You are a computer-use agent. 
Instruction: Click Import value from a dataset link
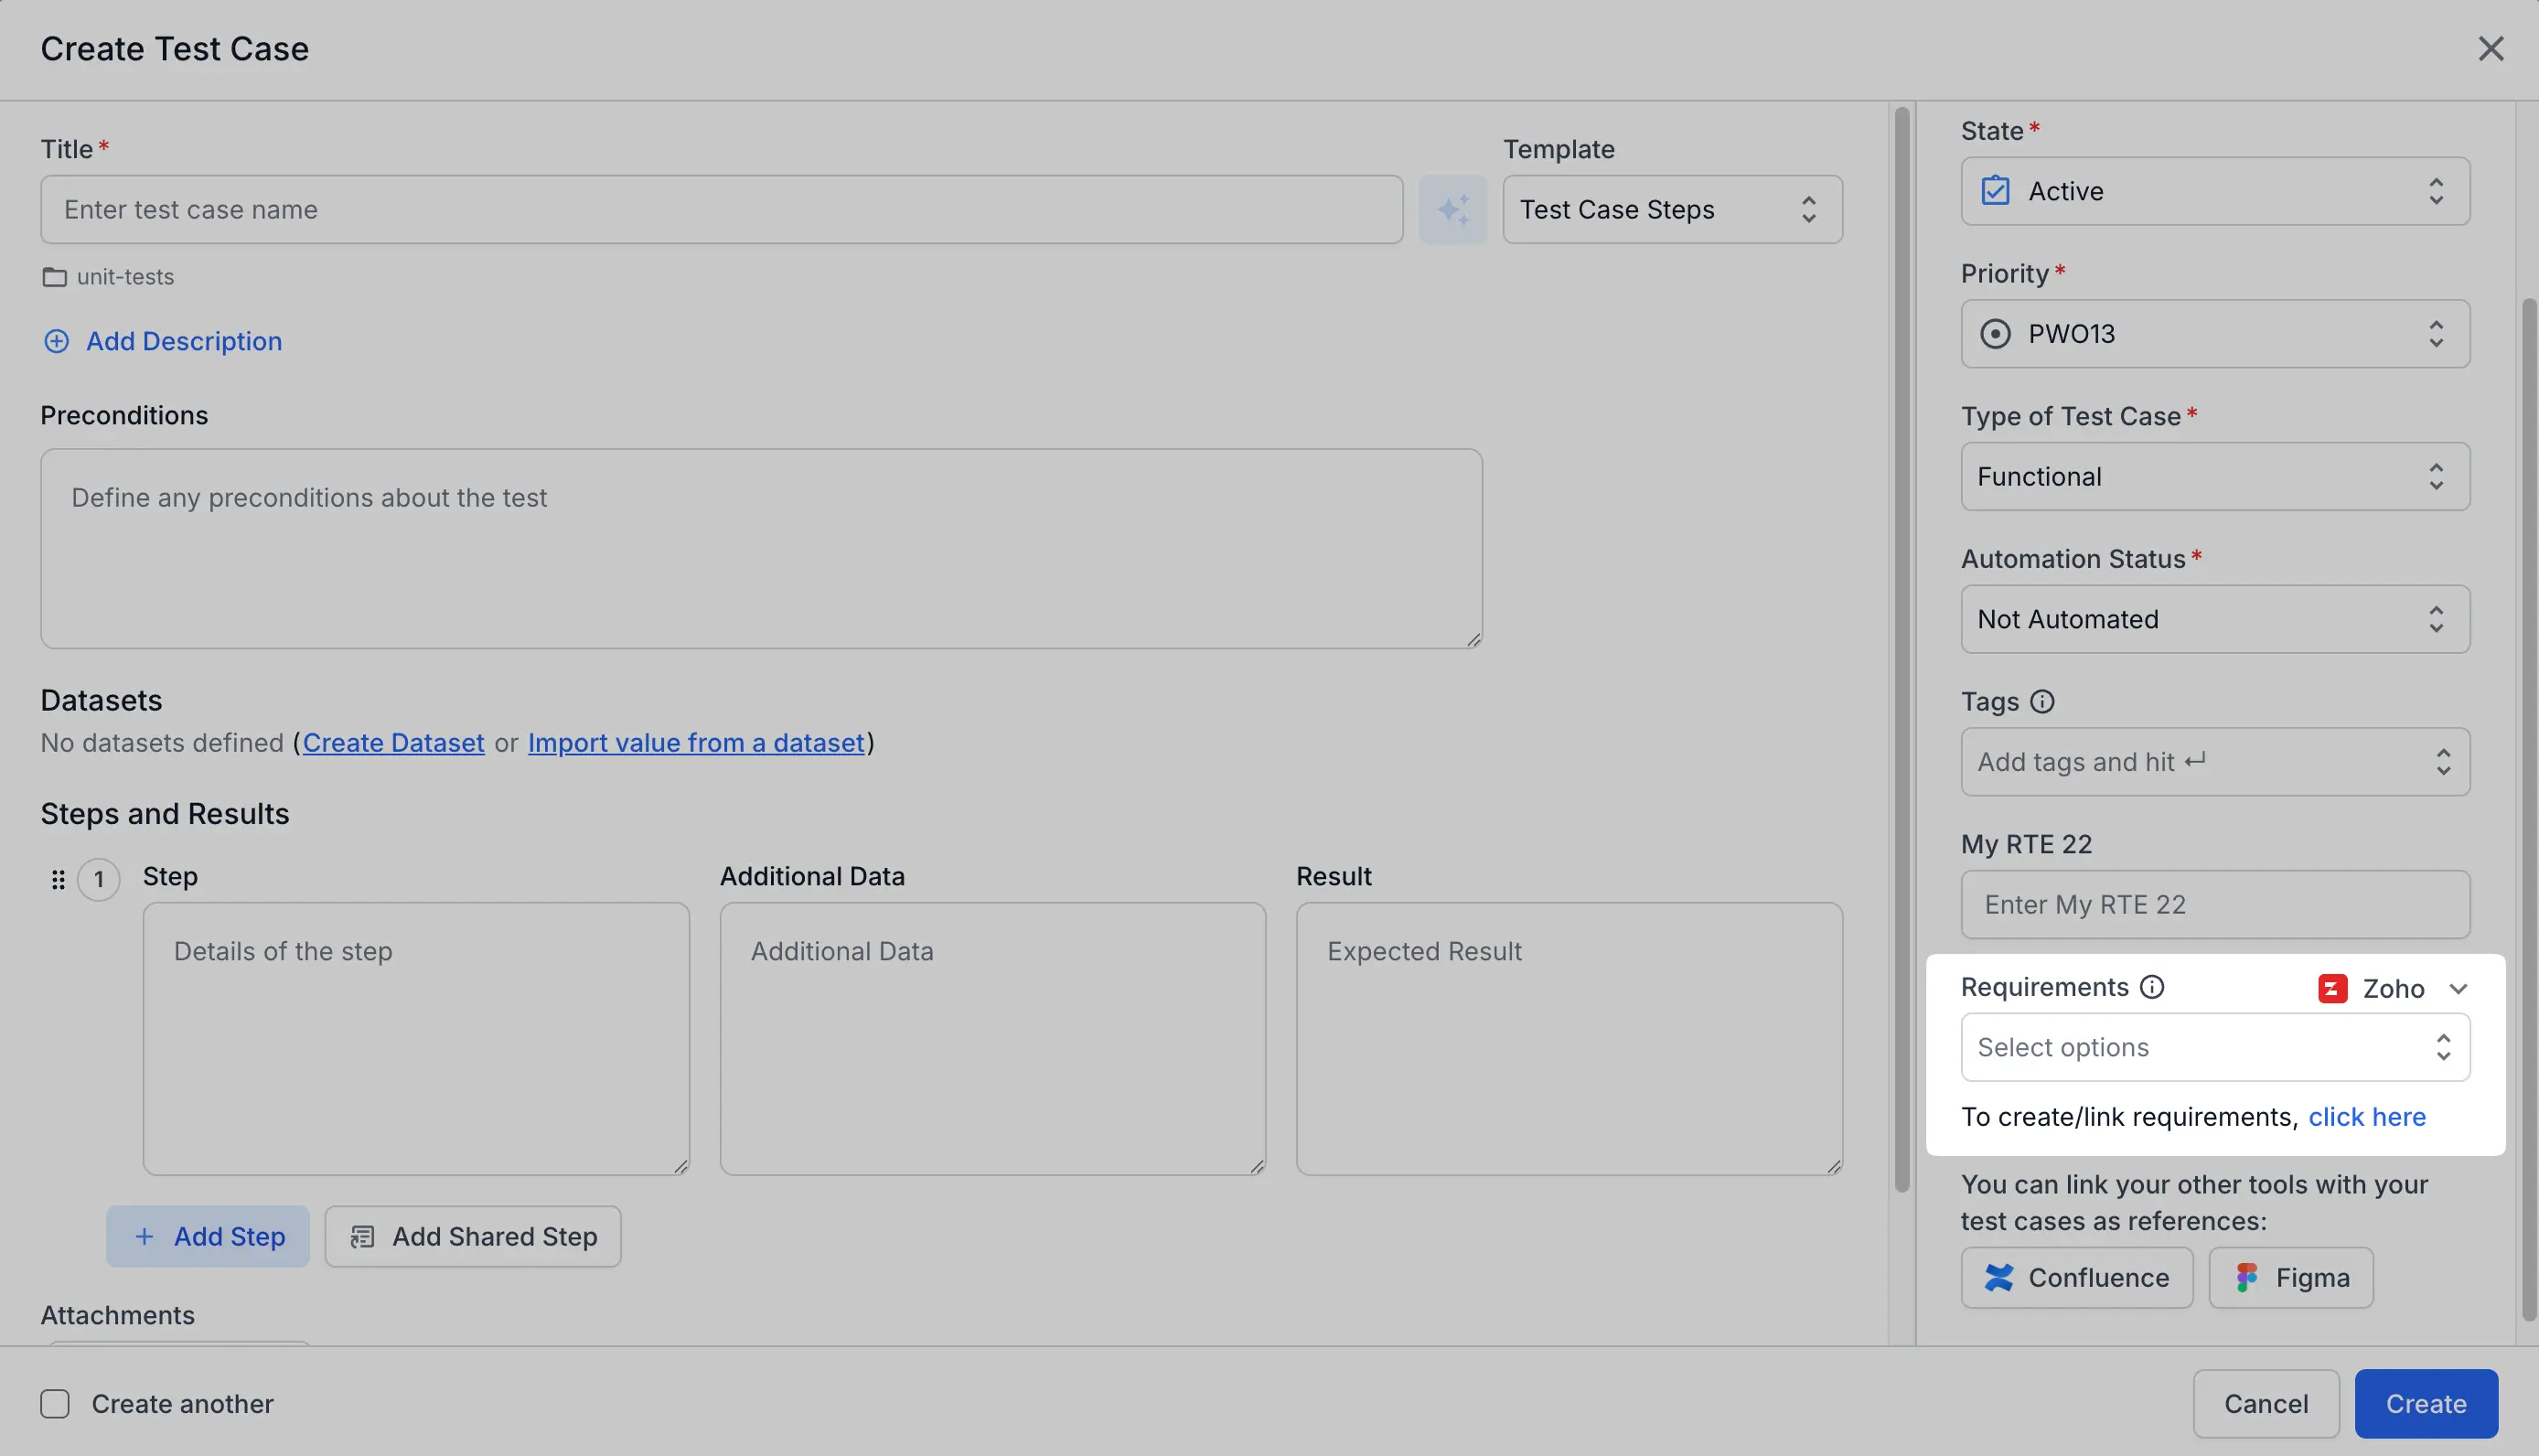tap(696, 743)
